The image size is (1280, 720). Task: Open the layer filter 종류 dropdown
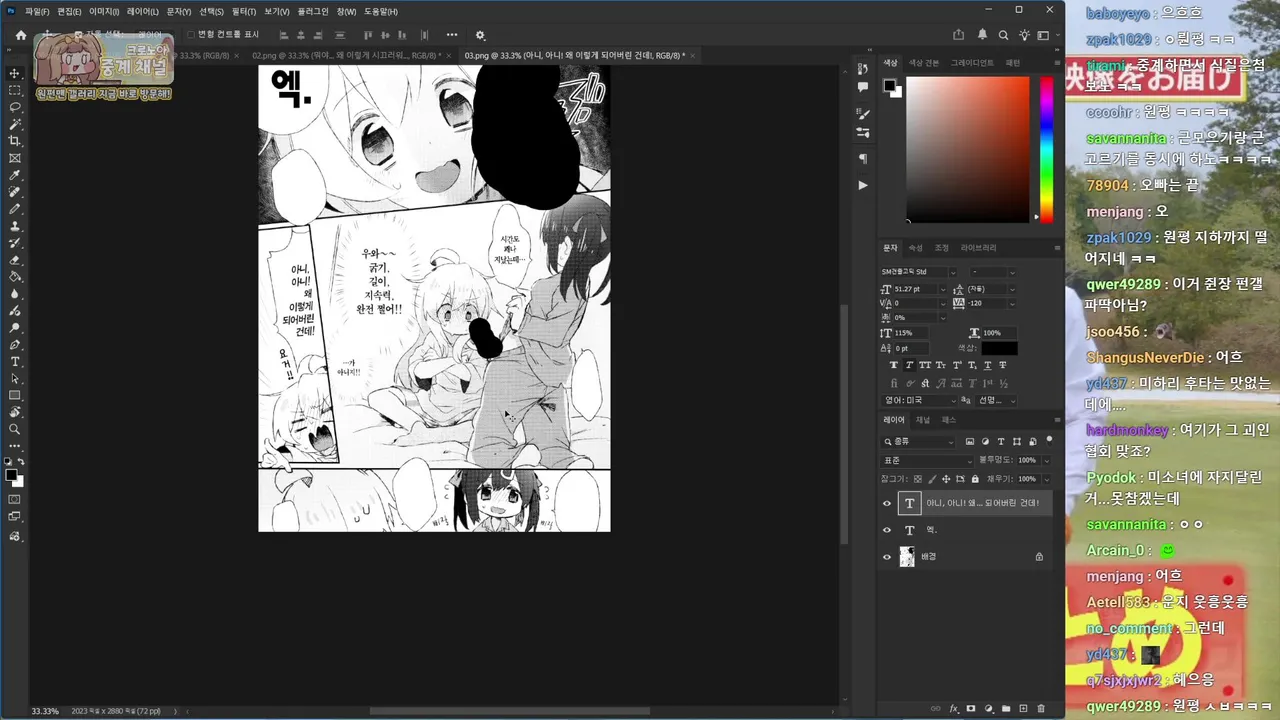click(x=920, y=441)
